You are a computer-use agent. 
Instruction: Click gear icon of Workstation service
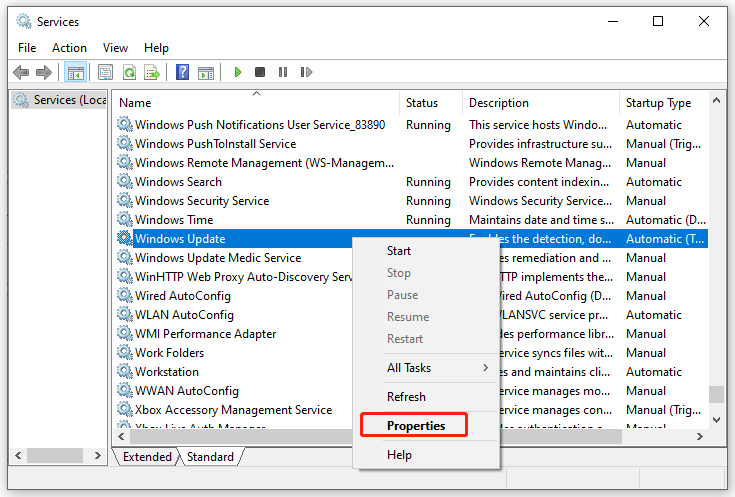pos(125,371)
